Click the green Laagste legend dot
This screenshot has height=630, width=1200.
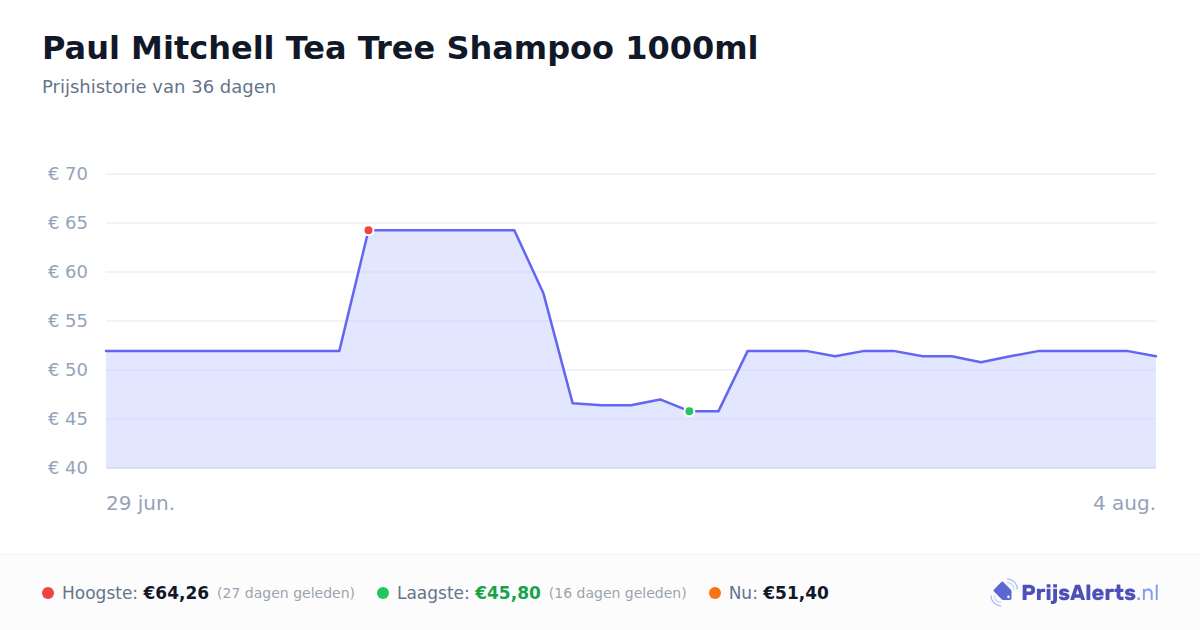click(383, 593)
